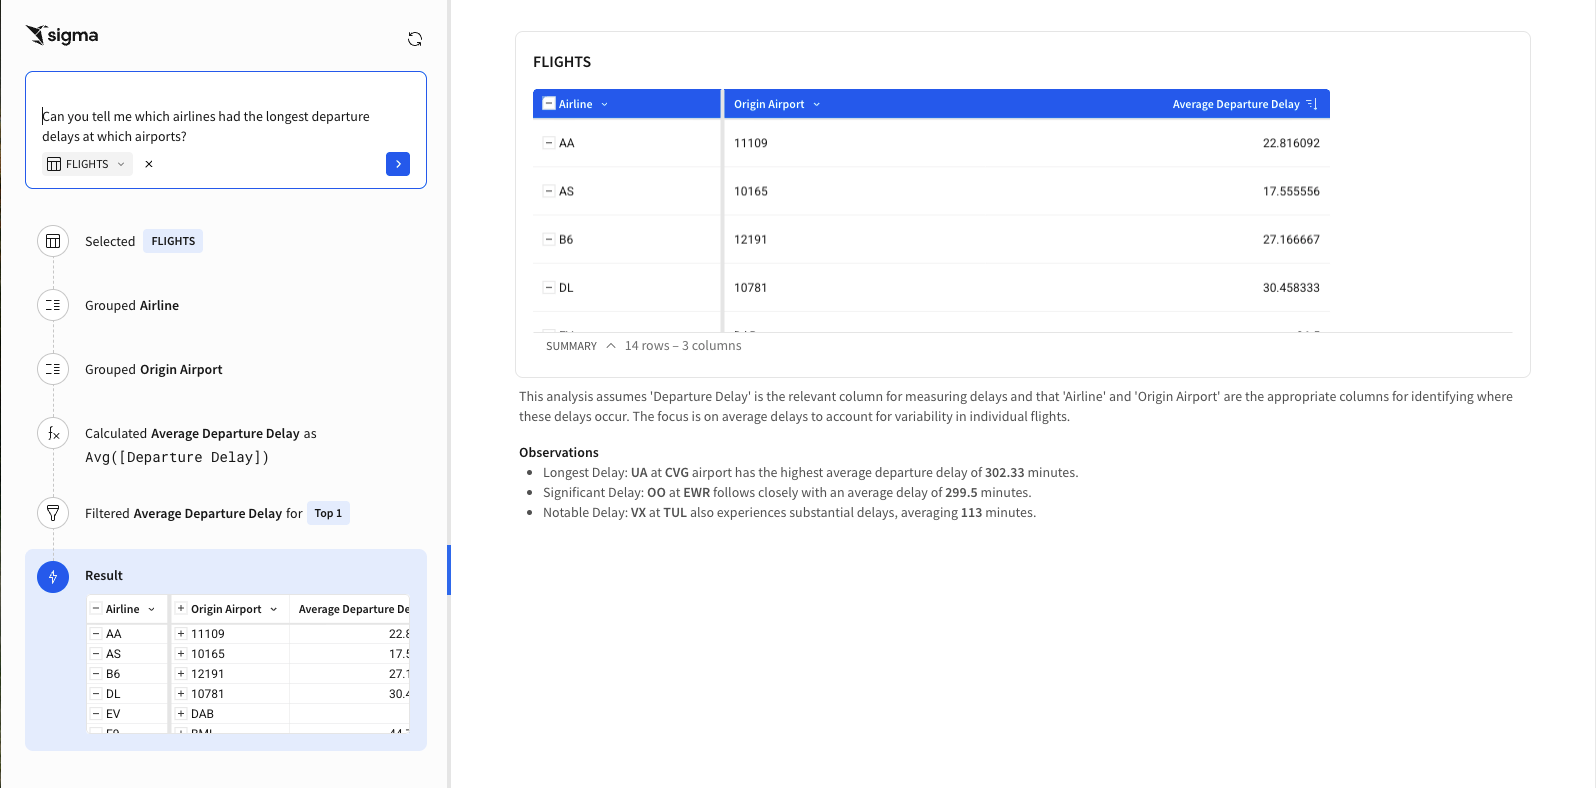This screenshot has width=1596, height=788.
Task: Click the Avg([Departure Delay]) formula text
Action: click(177, 457)
